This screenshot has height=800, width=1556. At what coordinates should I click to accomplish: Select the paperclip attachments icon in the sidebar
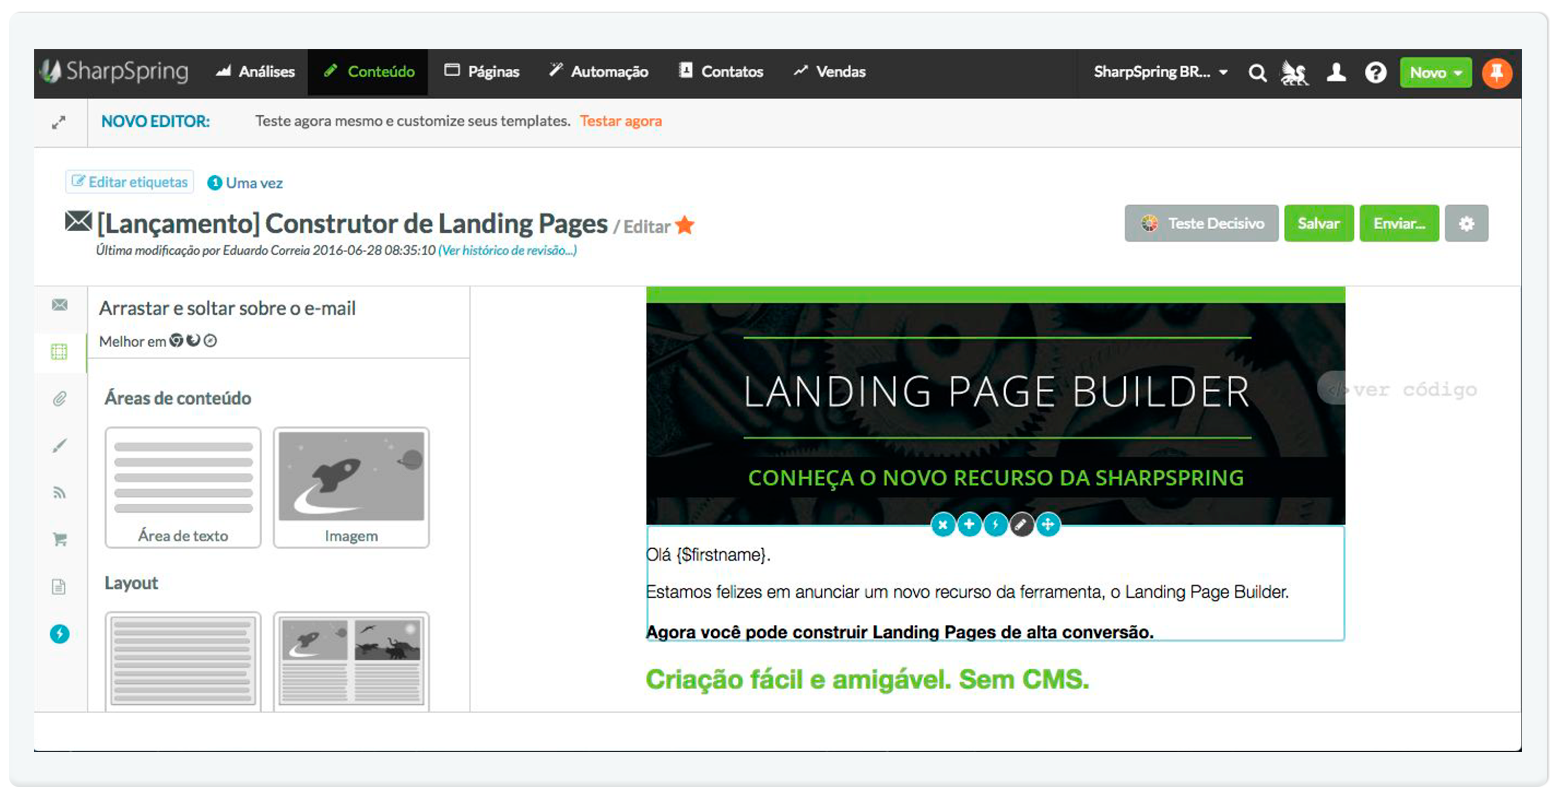(60, 399)
